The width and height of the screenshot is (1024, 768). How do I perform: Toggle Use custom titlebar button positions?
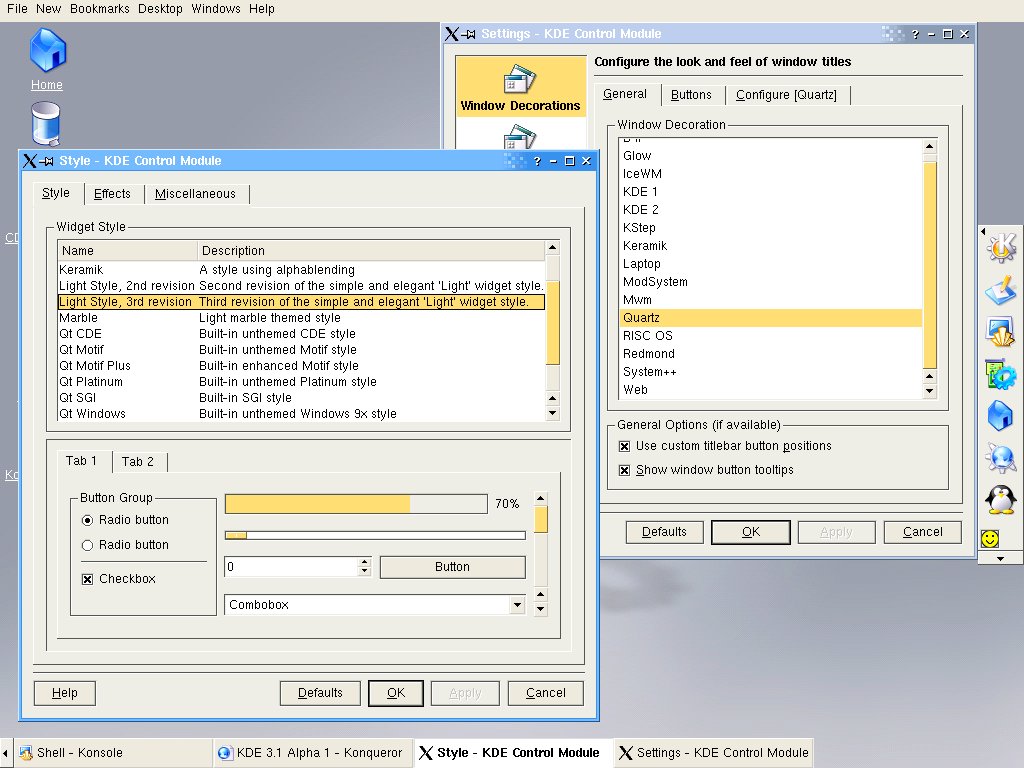pos(624,446)
